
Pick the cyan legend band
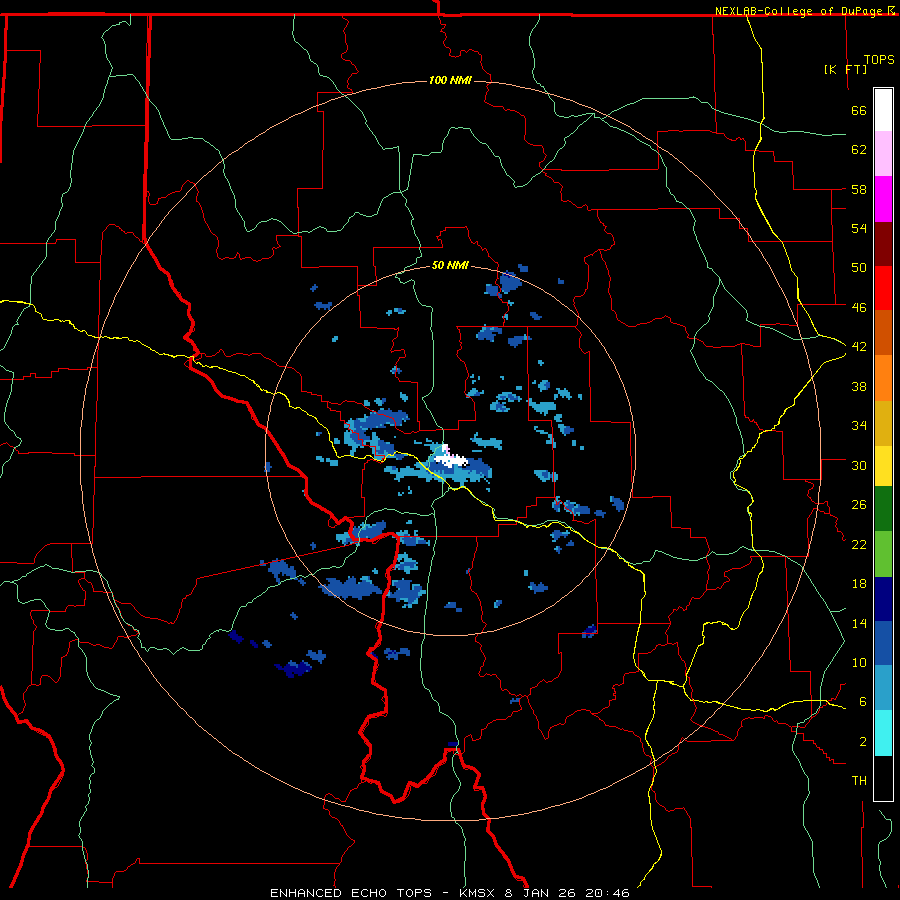pos(883,733)
